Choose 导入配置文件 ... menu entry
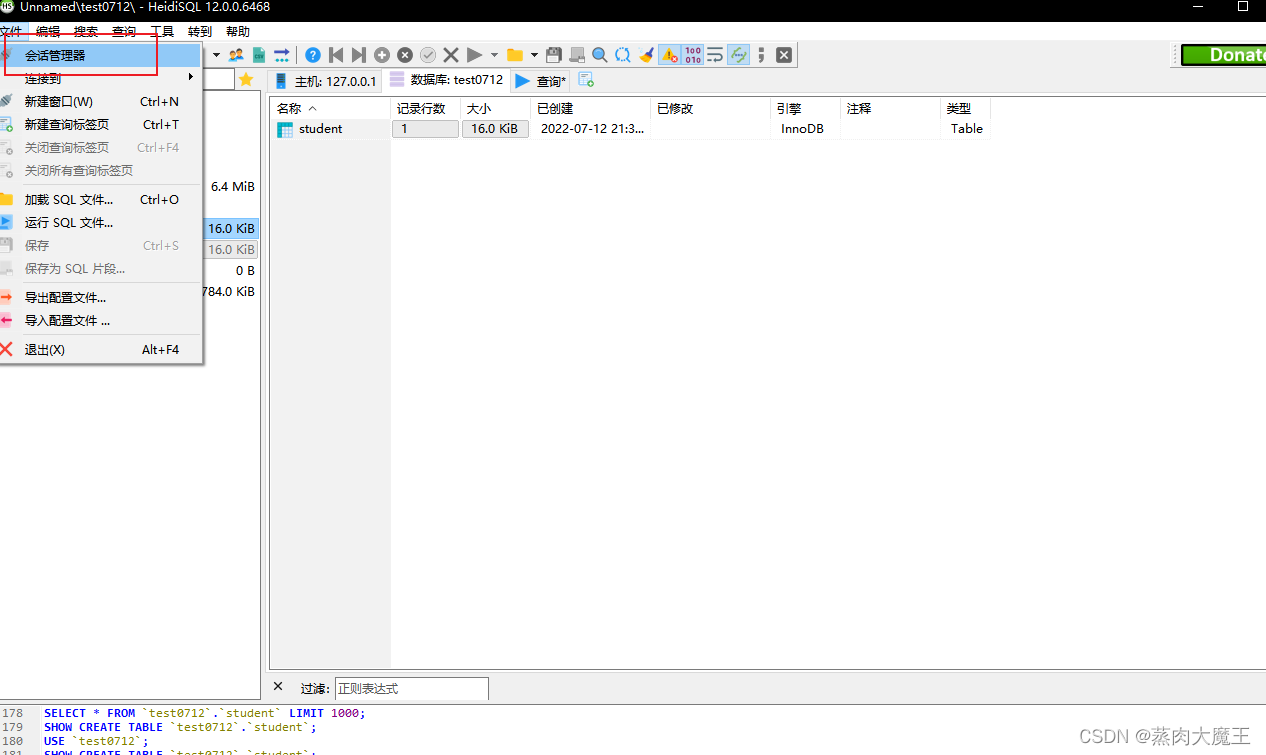This screenshot has height=755, width=1266. [101, 320]
